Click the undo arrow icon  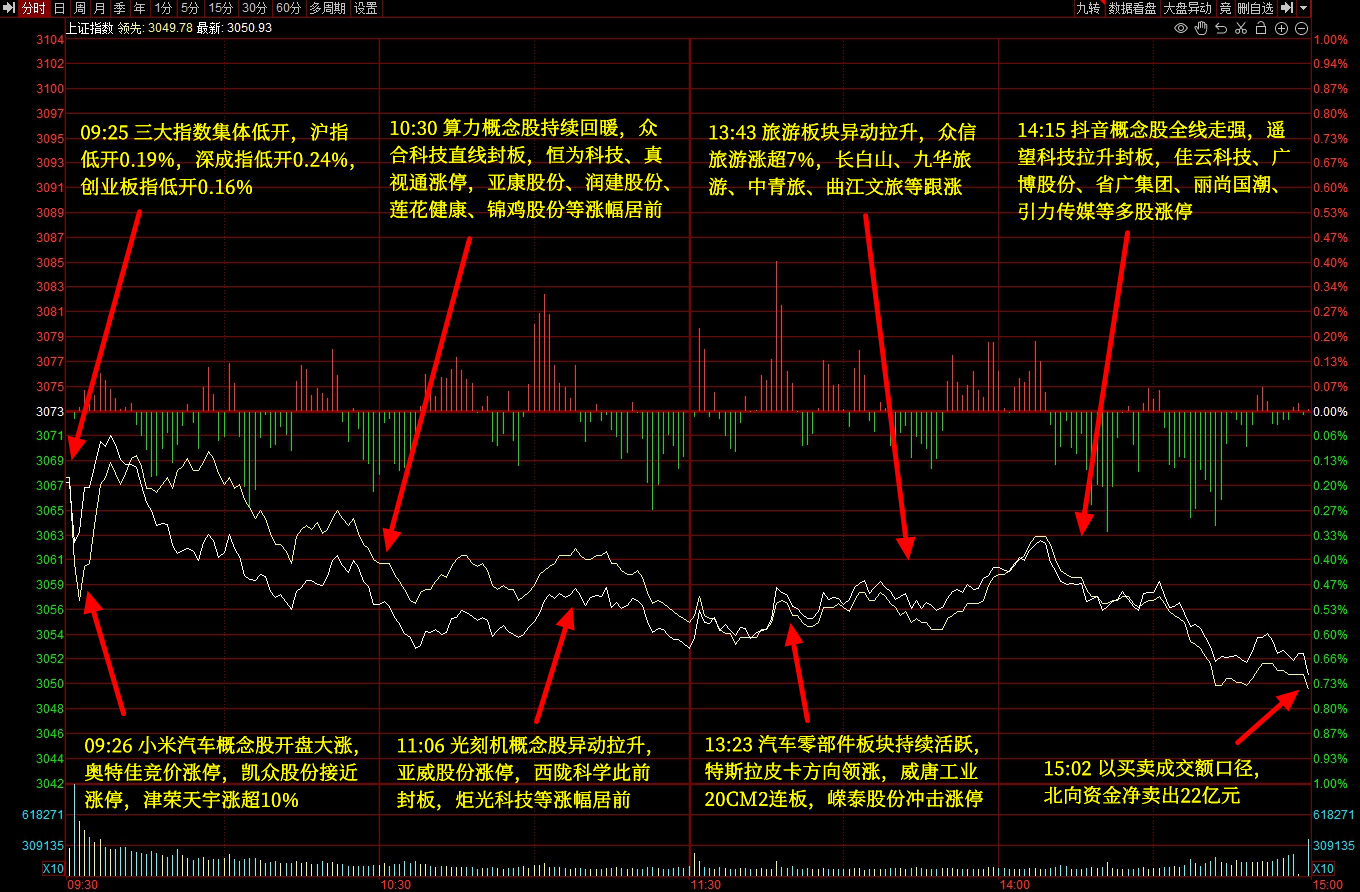coord(1221,28)
